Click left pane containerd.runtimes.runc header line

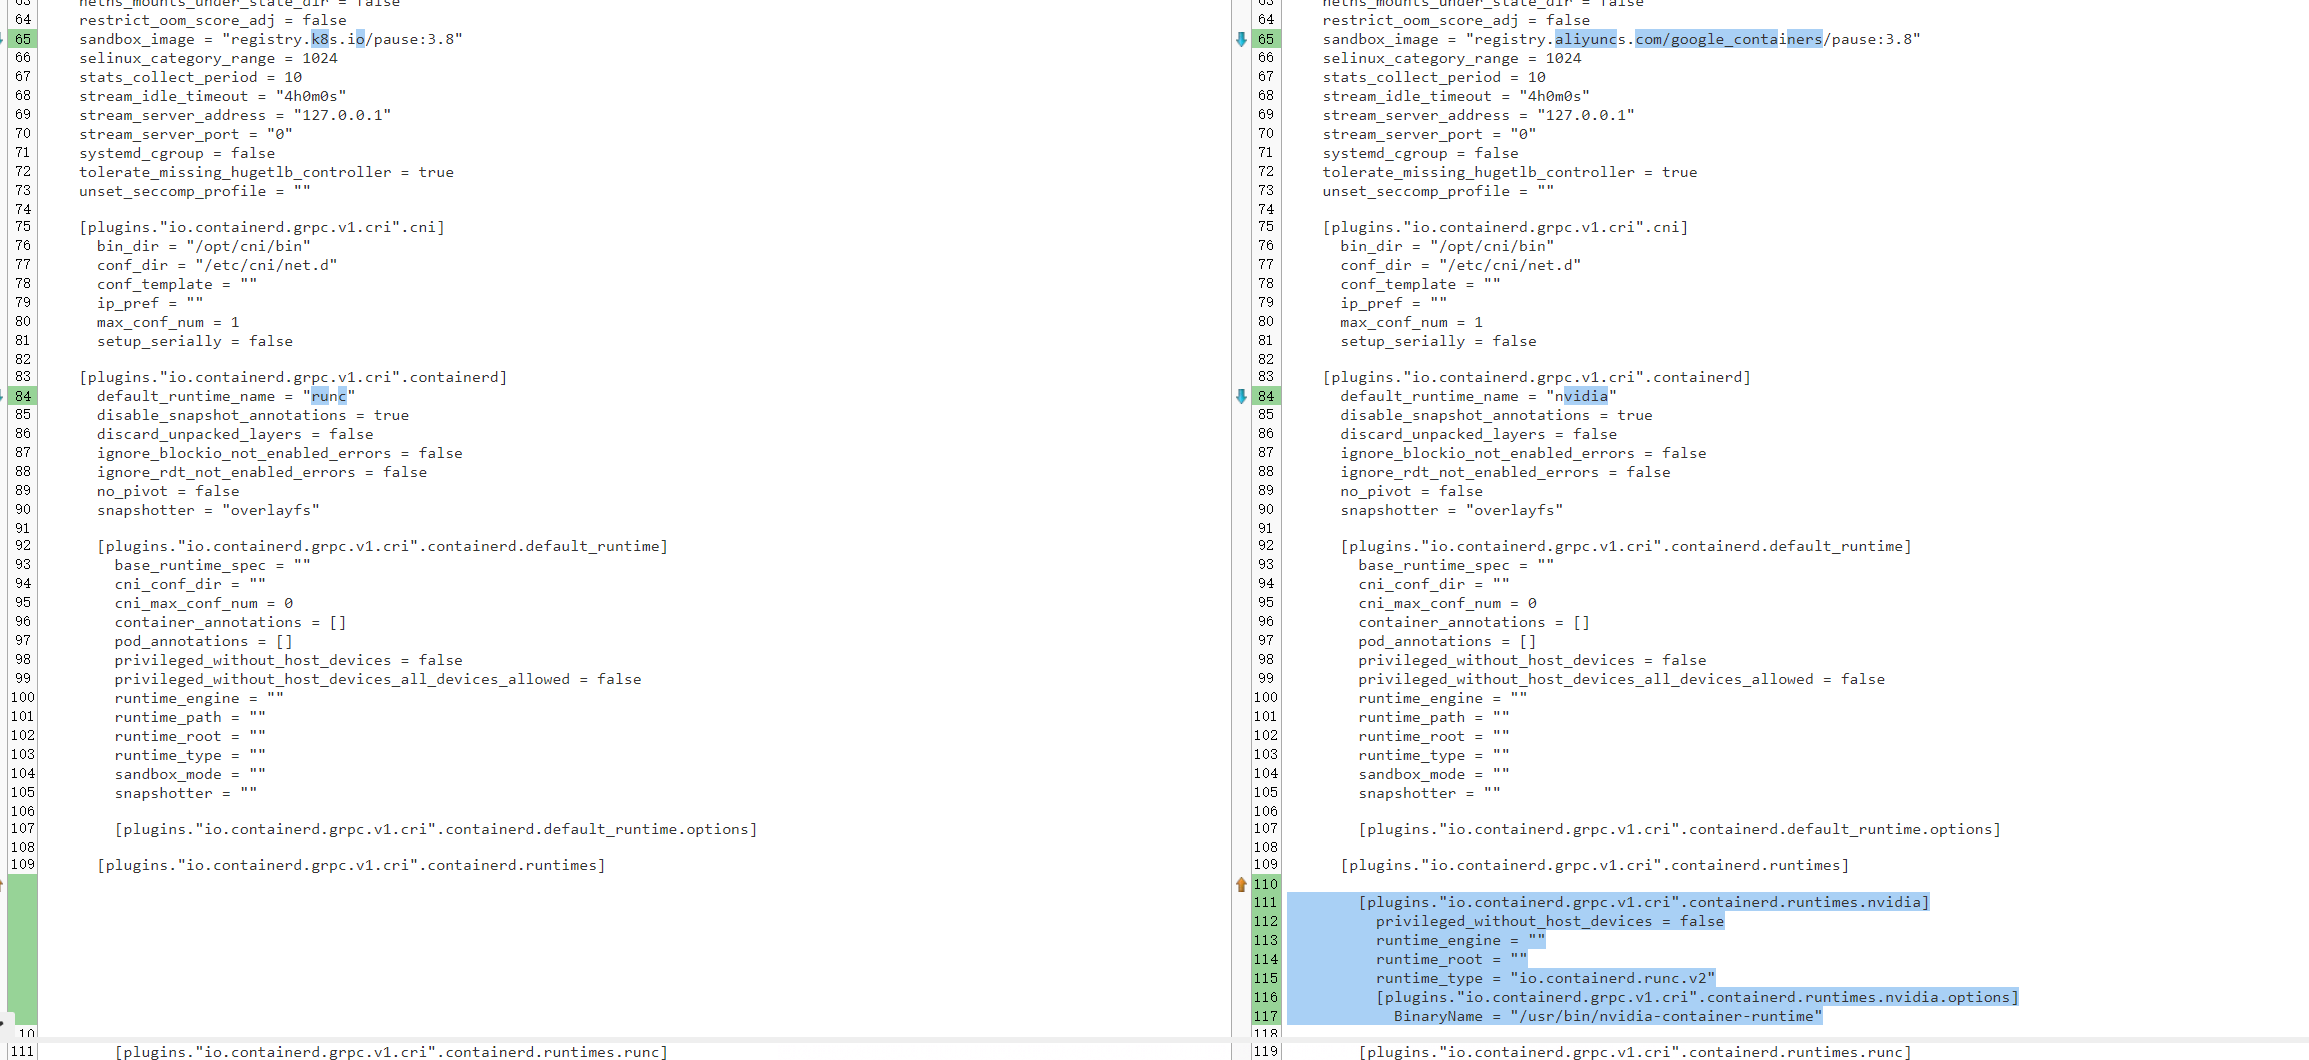point(390,1052)
